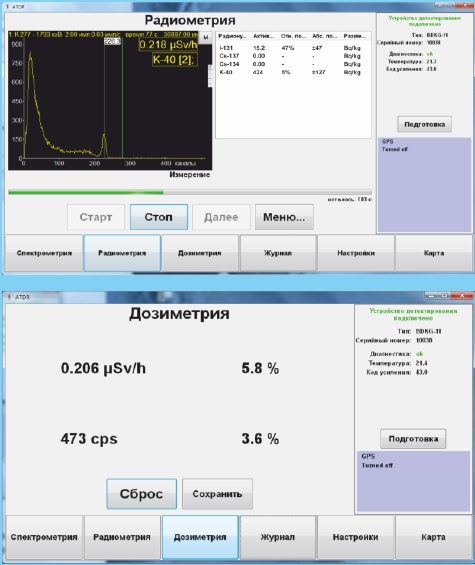Click Подготовка in the Дозиметрия window
The image size is (475, 565).
coord(413,439)
